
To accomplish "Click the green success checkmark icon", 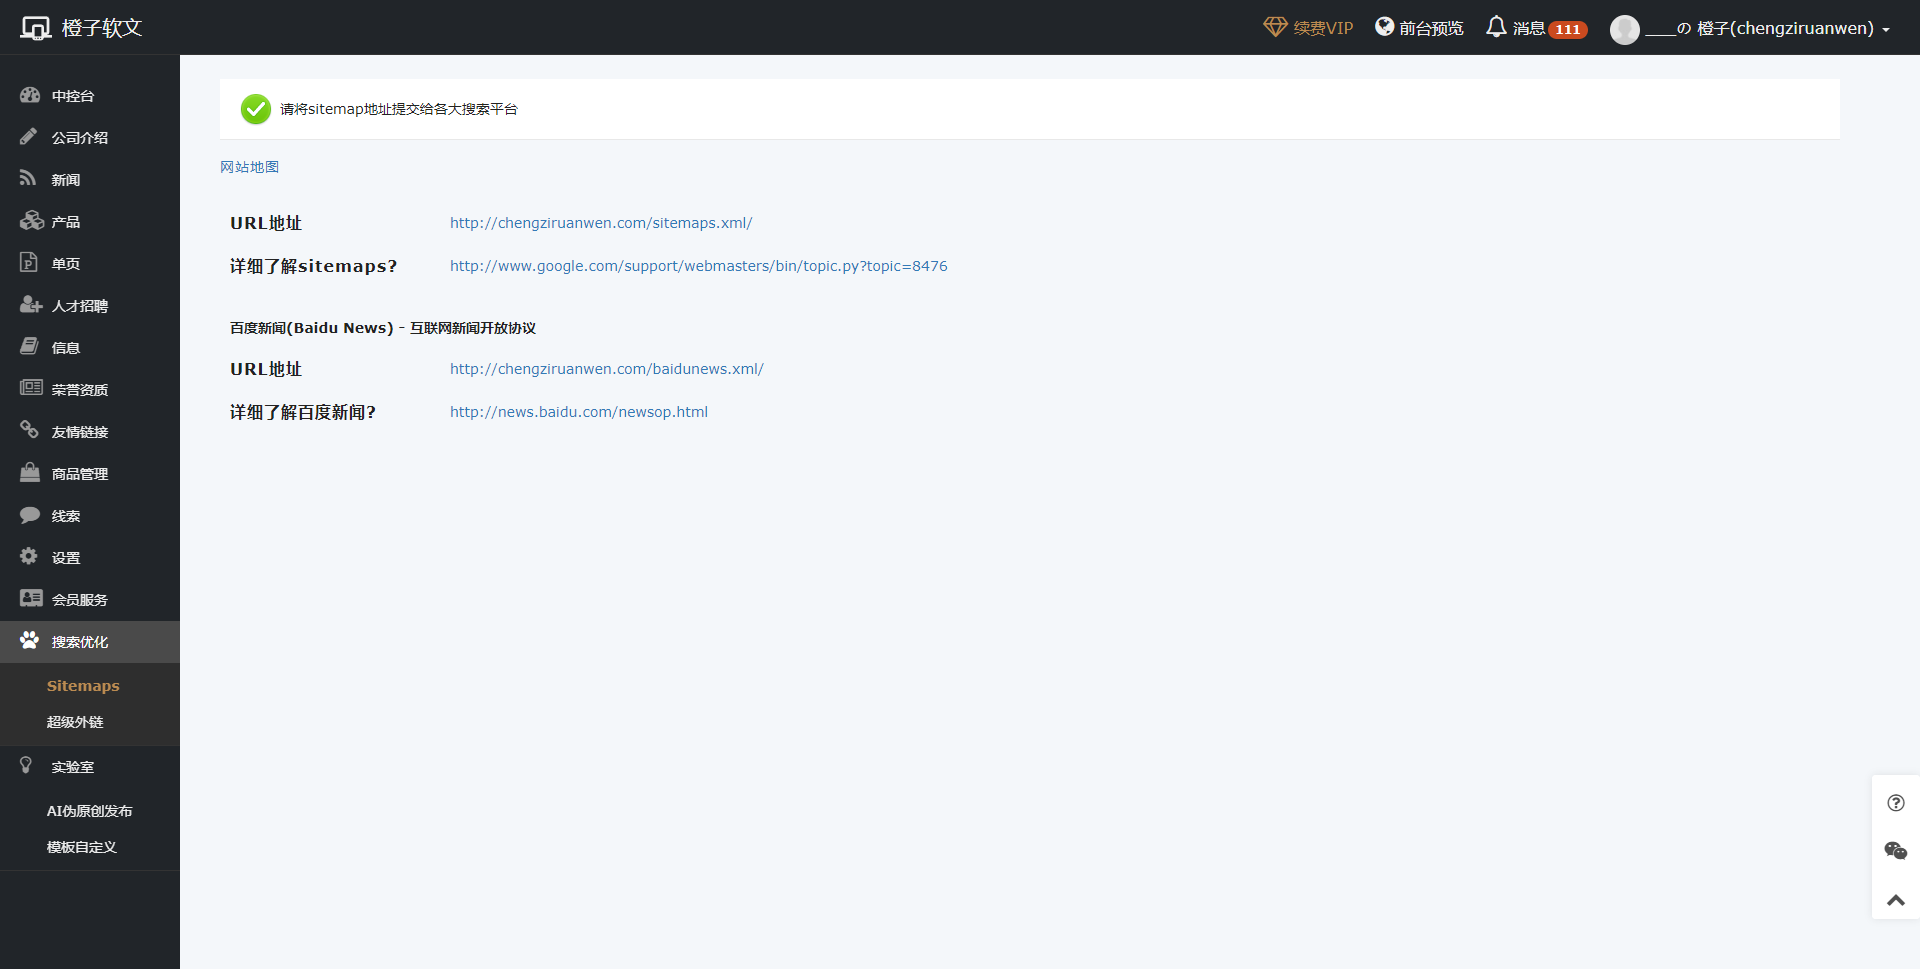I will pos(256,109).
